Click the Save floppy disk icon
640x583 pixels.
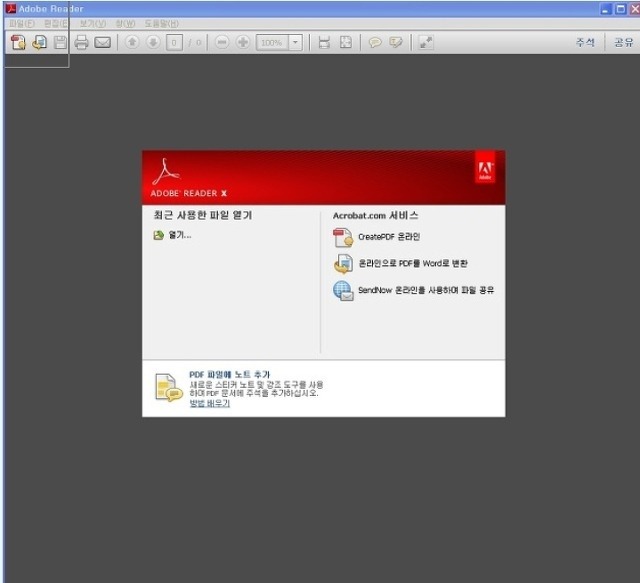[x=60, y=42]
